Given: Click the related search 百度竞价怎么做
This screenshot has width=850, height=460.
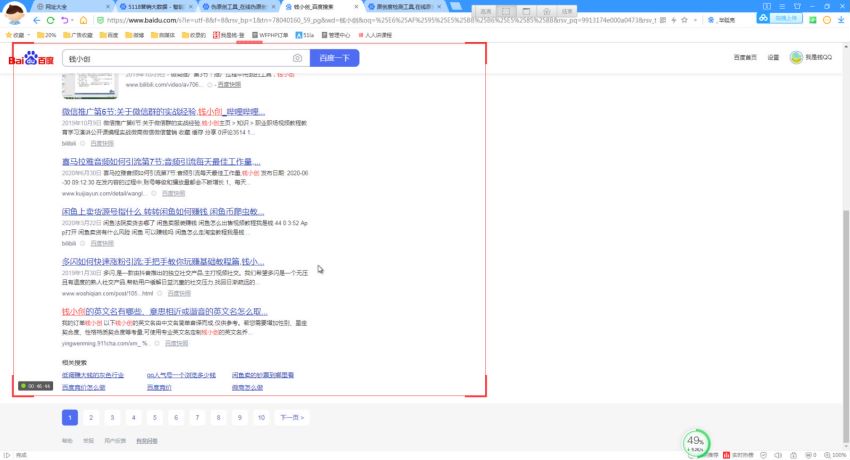Looking at the screenshot, I should pos(83,387).
